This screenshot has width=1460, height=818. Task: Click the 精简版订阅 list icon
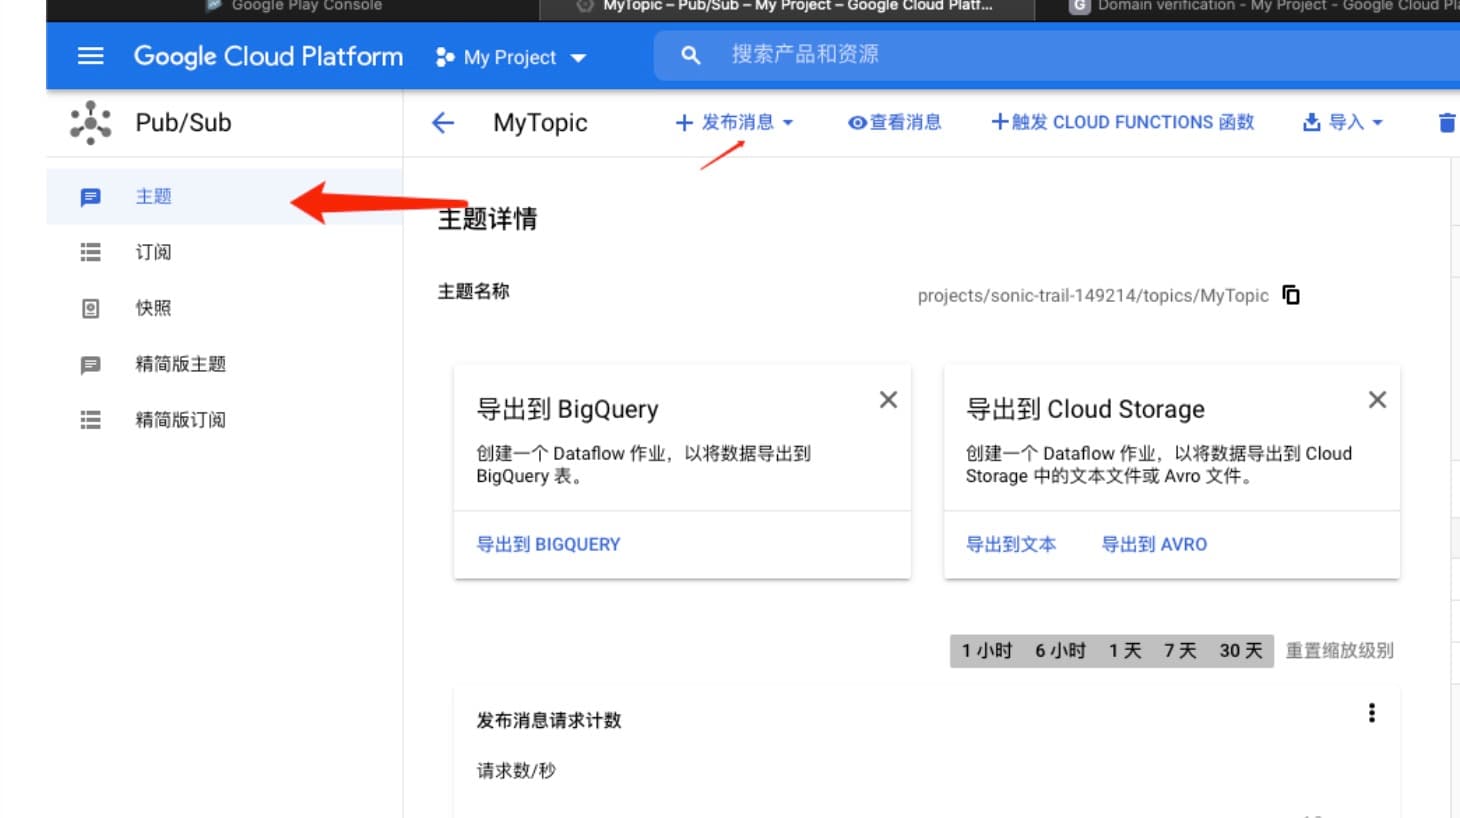point(90,420)
